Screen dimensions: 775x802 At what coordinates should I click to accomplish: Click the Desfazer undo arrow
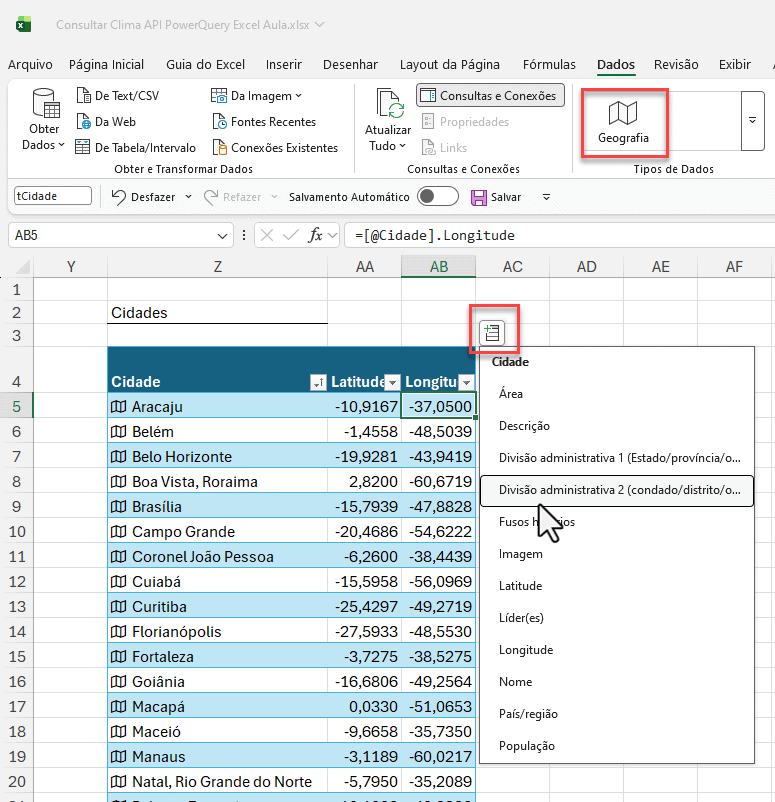[x=118, y=197]
